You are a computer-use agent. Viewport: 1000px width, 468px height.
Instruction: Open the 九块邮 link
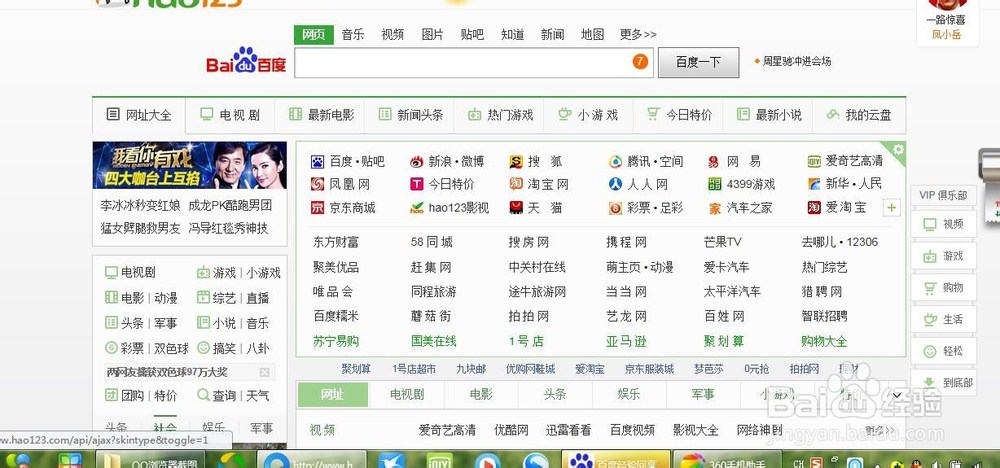click(471, 369)
